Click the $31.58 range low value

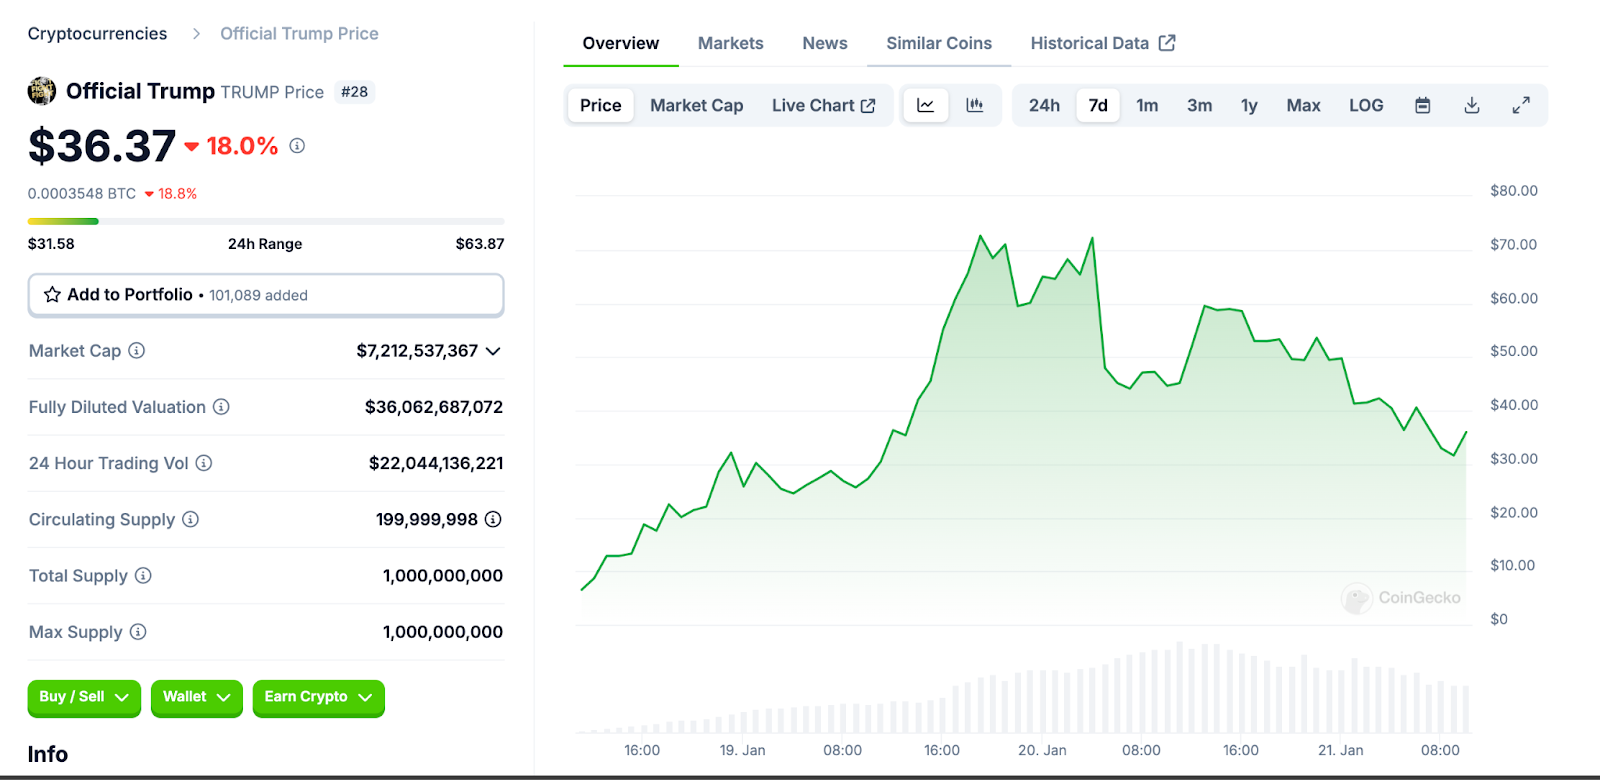(x=51, y=244)
